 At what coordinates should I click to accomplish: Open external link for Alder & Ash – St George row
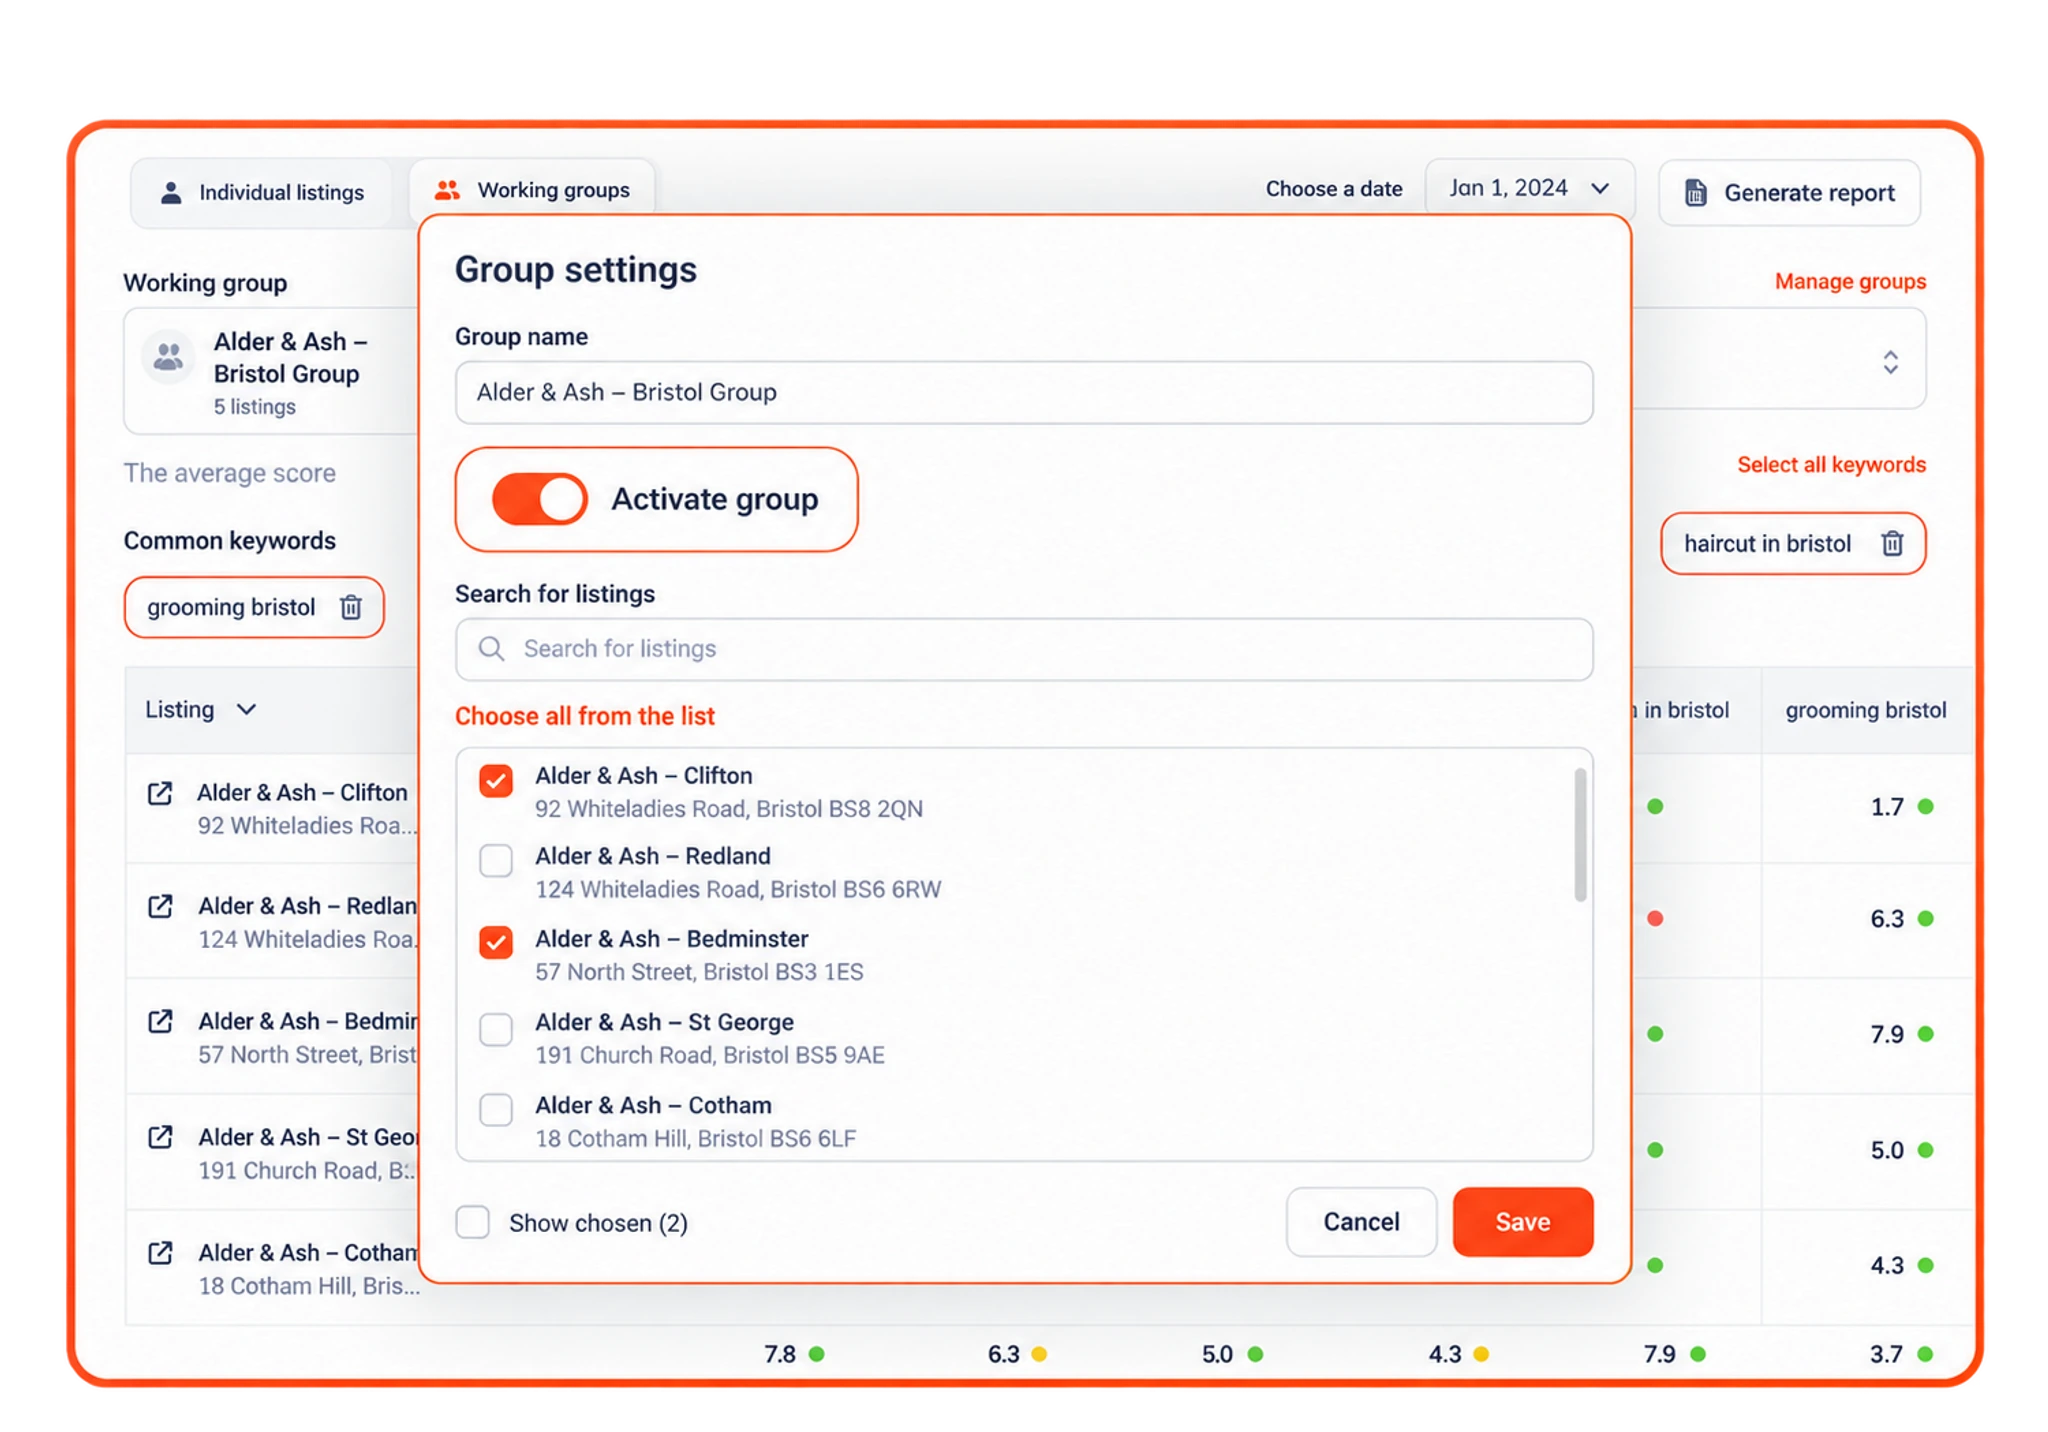pos(160,1137)
